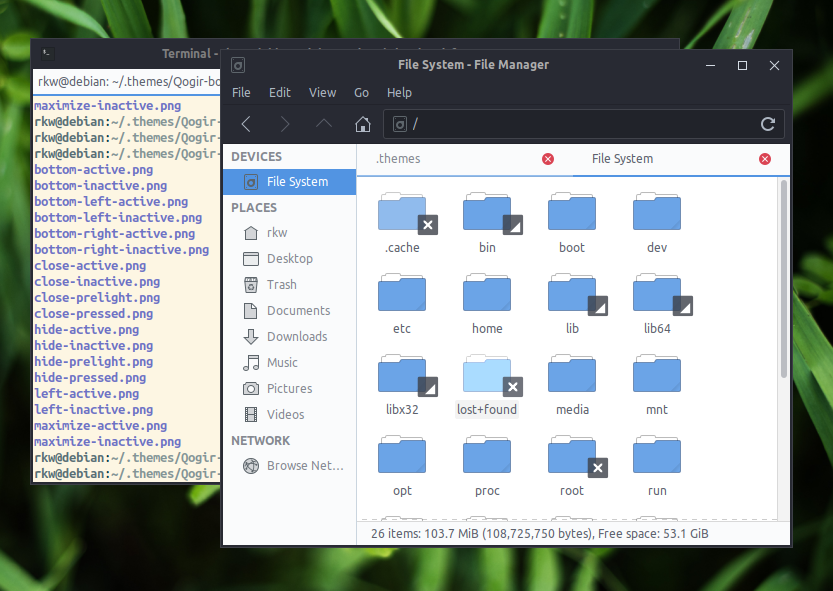The height and width of the screenshot is (591, 833).
Task: Select the root folder
Action: click(572, 466)
